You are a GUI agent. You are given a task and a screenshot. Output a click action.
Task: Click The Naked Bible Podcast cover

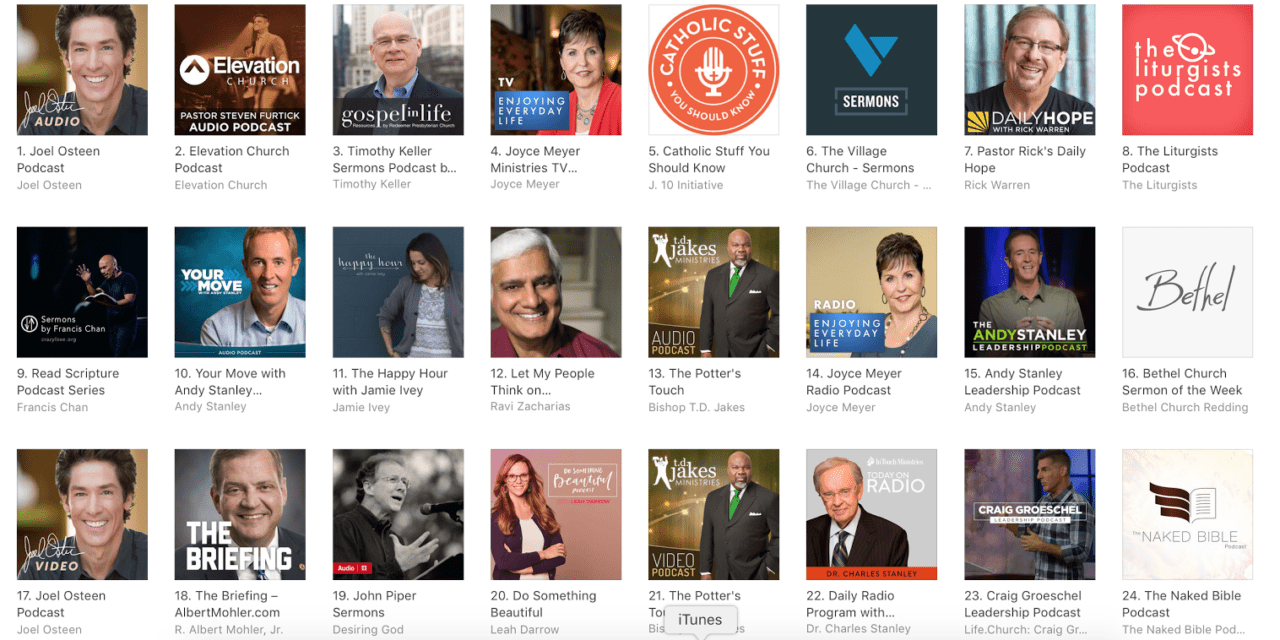1188,514
